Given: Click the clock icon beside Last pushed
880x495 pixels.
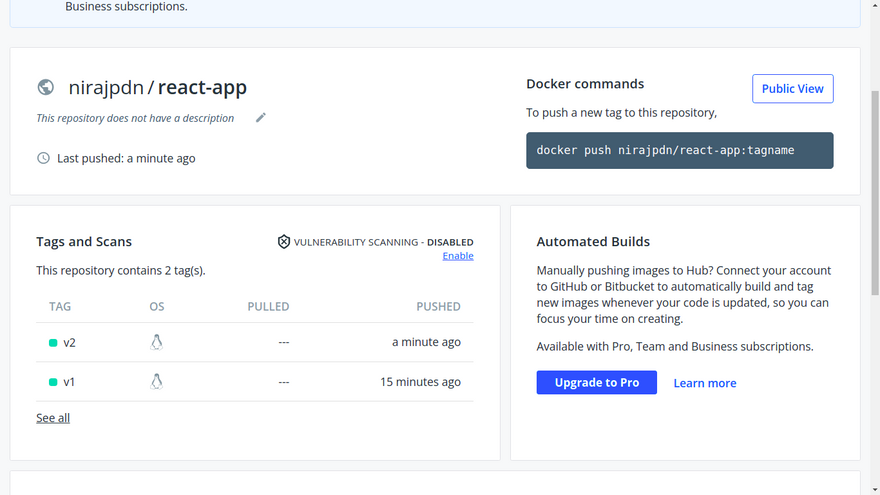Looking at the screenshot, I should 43,158.
